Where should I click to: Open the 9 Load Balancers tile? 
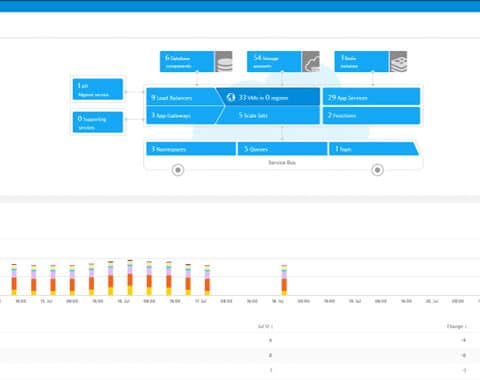(x=183, y=97)
